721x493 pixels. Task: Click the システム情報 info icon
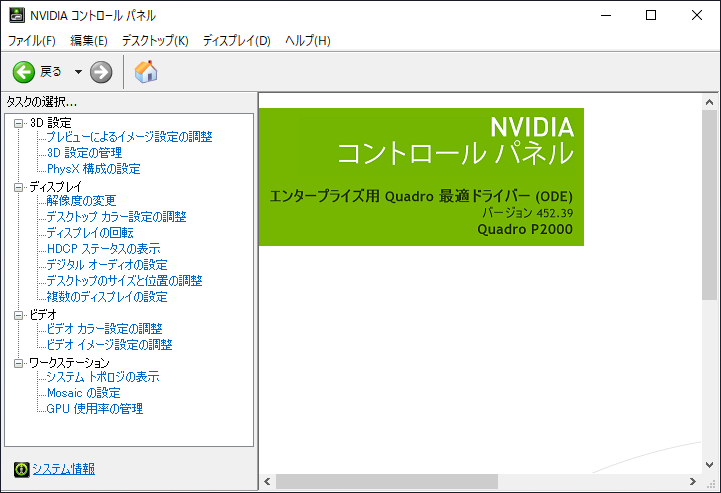click(21, 470)
